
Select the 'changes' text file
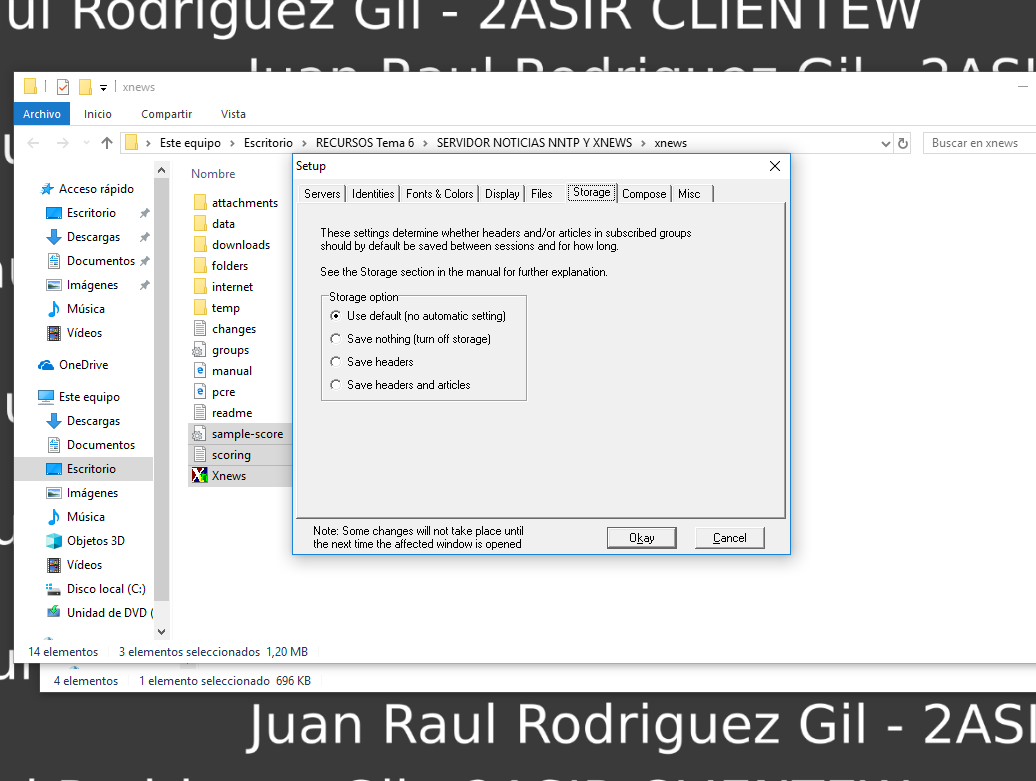(225, 328)
